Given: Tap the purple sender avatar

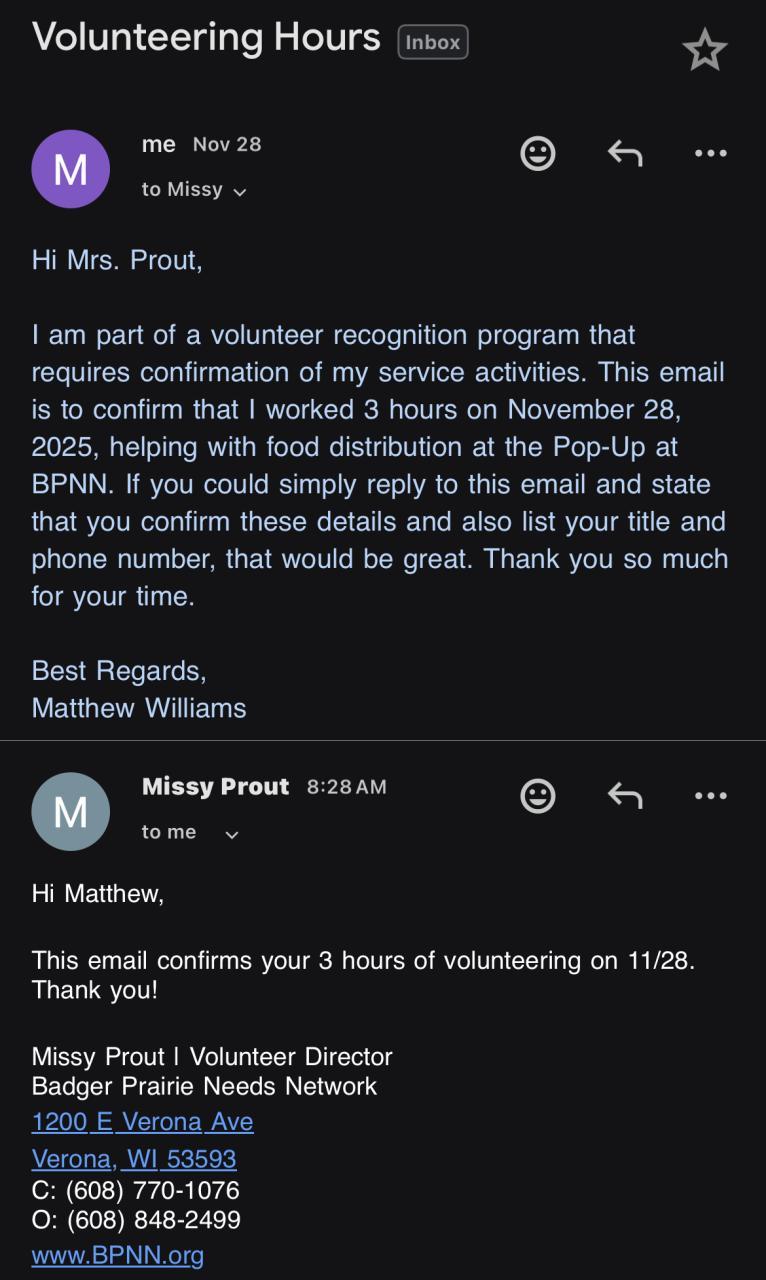Looking at the screenshot, I should (x=70, y=169).
